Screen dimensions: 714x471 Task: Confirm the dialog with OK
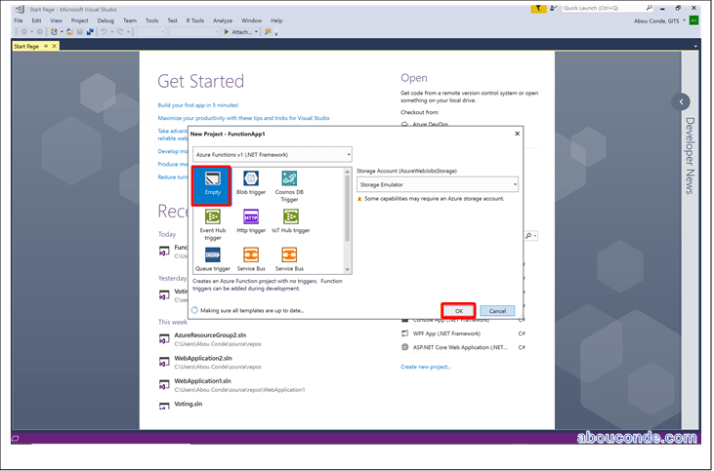pos(458,311)
